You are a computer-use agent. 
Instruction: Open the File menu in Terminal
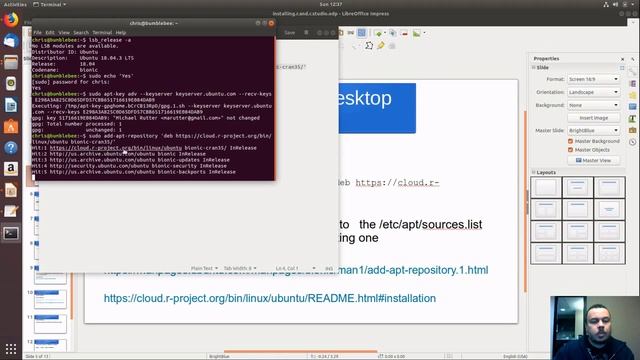tap(38, 32)
